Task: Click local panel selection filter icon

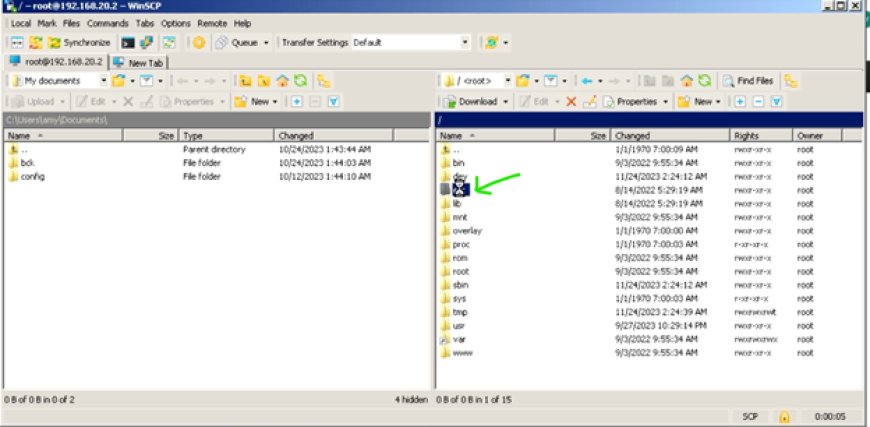Action: [x=333, y=101]
